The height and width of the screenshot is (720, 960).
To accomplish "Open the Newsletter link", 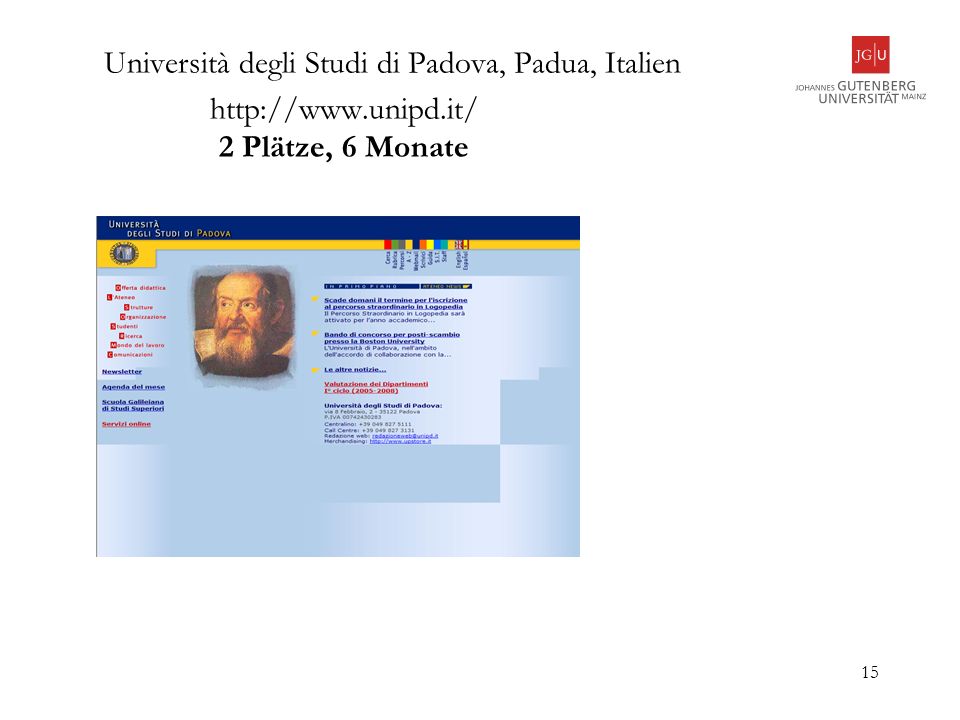I will tap(122, 372).
